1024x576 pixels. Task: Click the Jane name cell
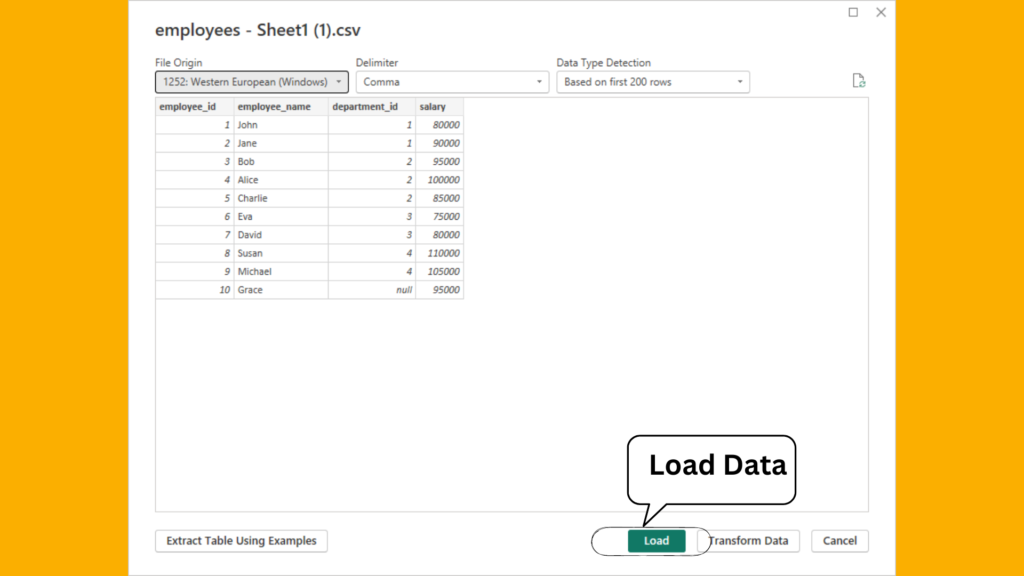point(281,143)
